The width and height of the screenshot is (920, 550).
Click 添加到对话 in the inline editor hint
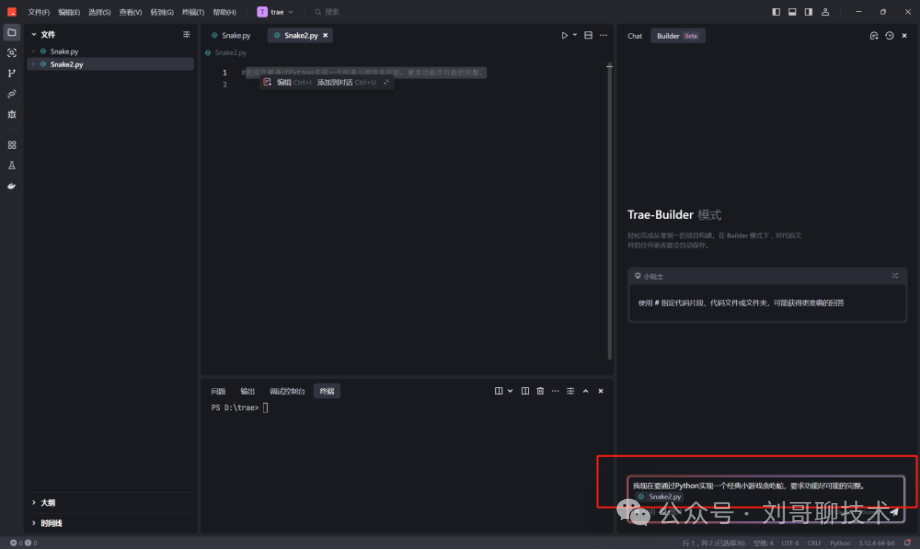[334, 82]
